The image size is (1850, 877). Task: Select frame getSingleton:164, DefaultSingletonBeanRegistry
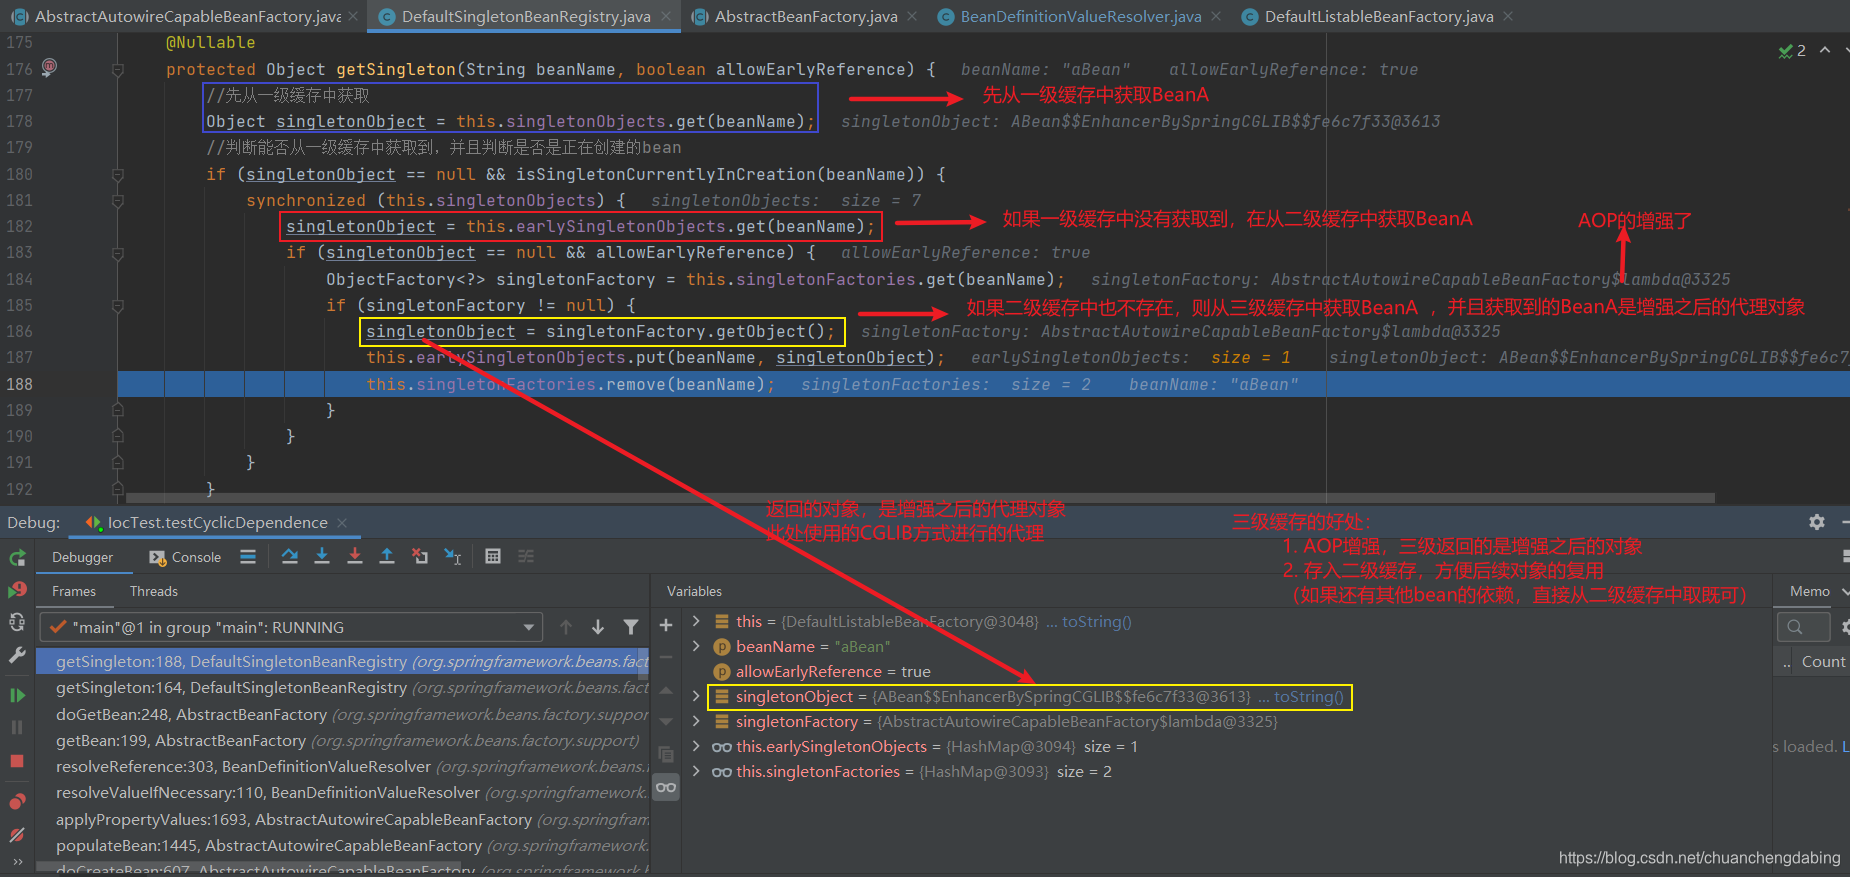[342, 687]
